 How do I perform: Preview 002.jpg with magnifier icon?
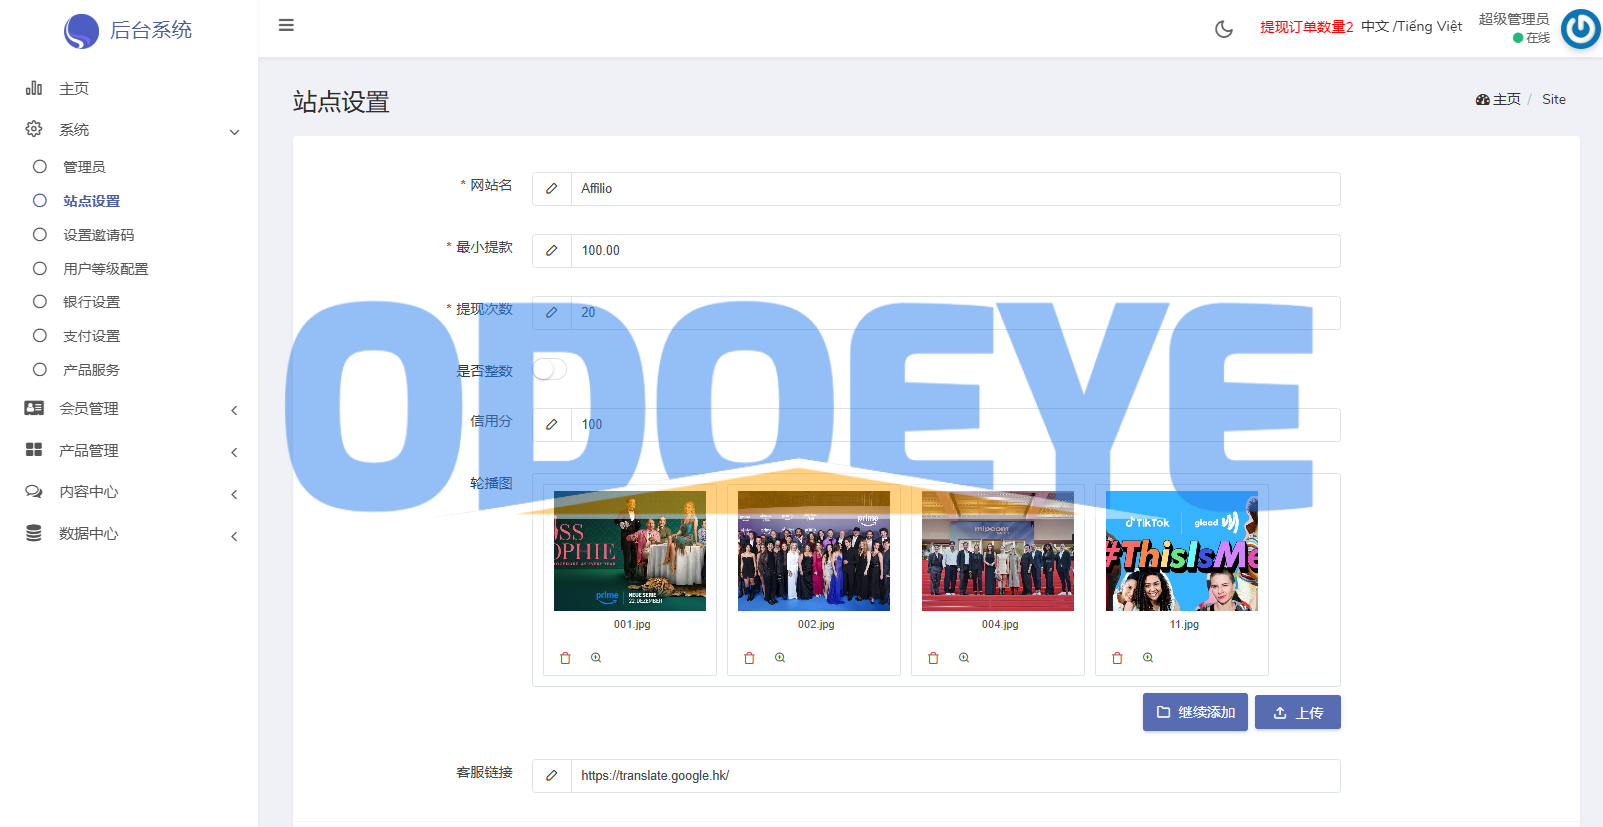pos(780,658)
